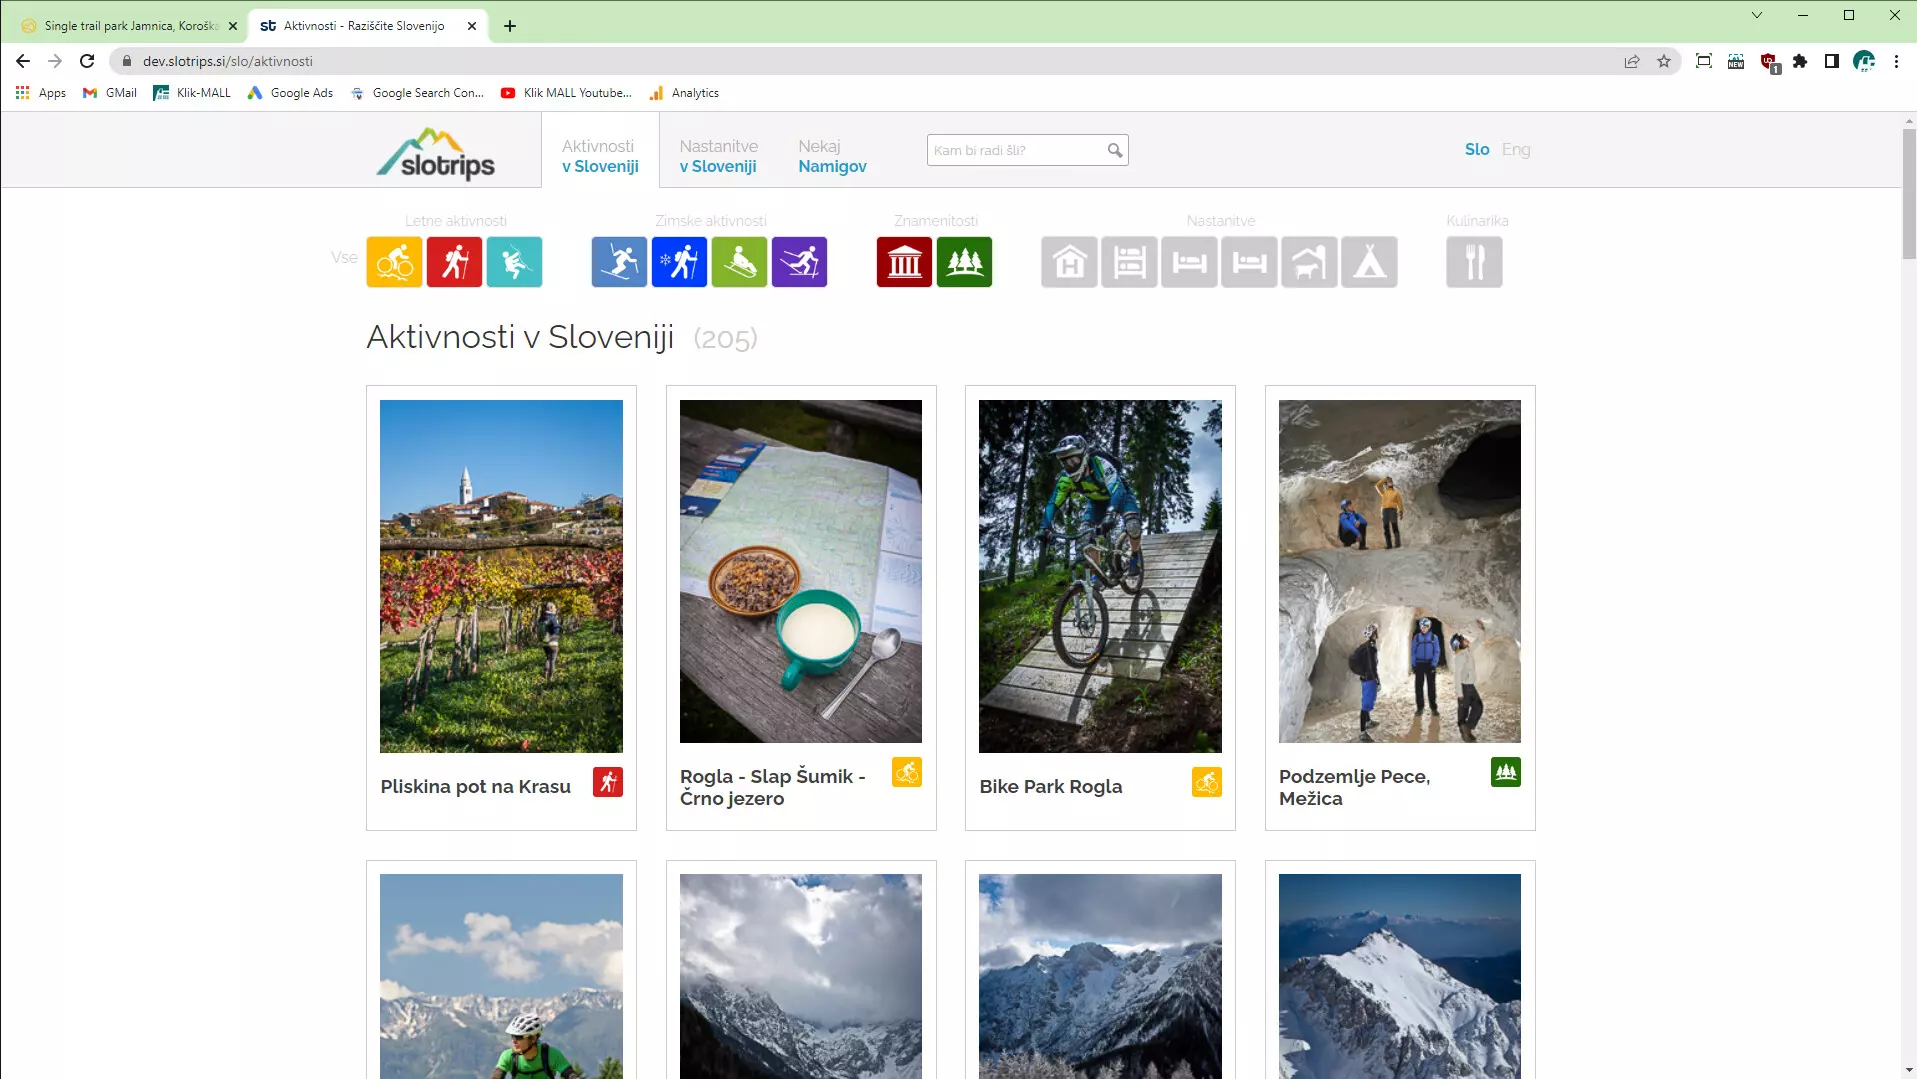Select the Kulinarika fork and knife filter
Image resolution: width=1917 pixels, height=1079 pixels.
click(x=1474, y=262)
